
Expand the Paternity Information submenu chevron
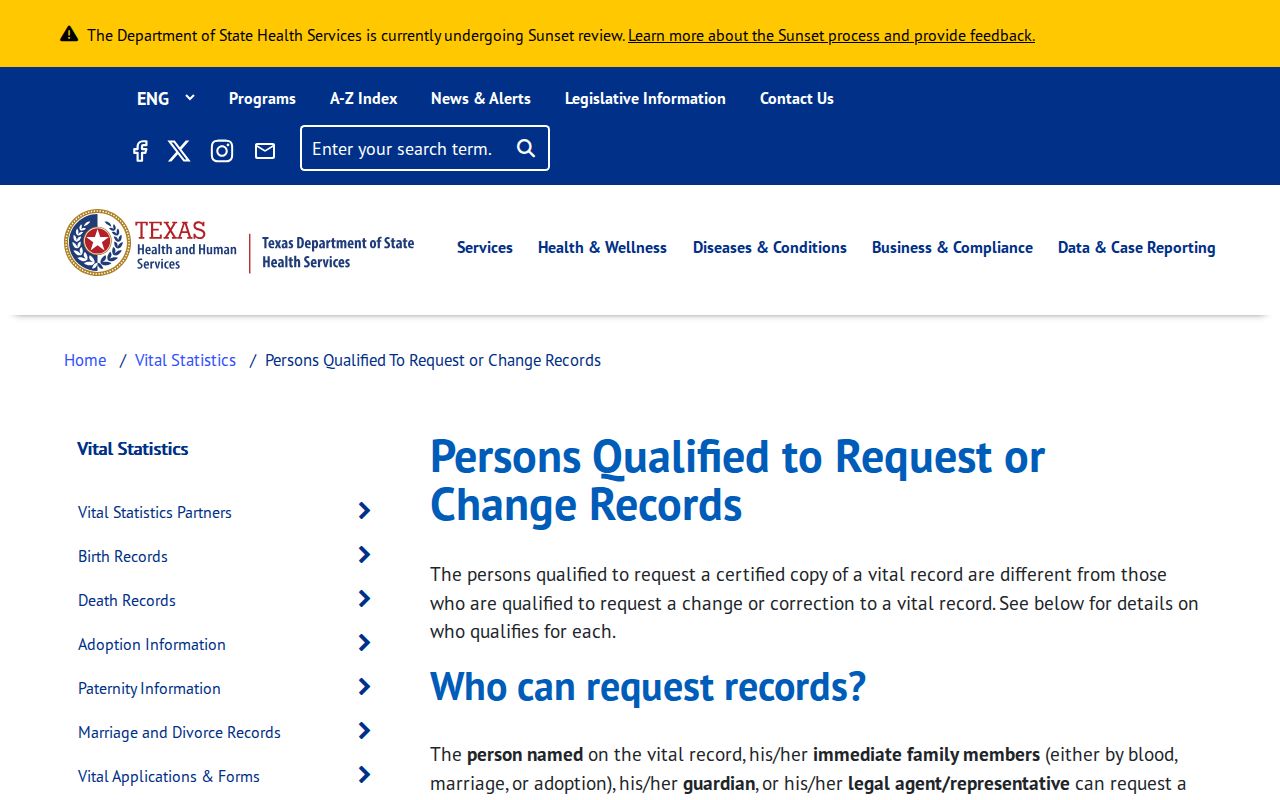tap(364, 687)
